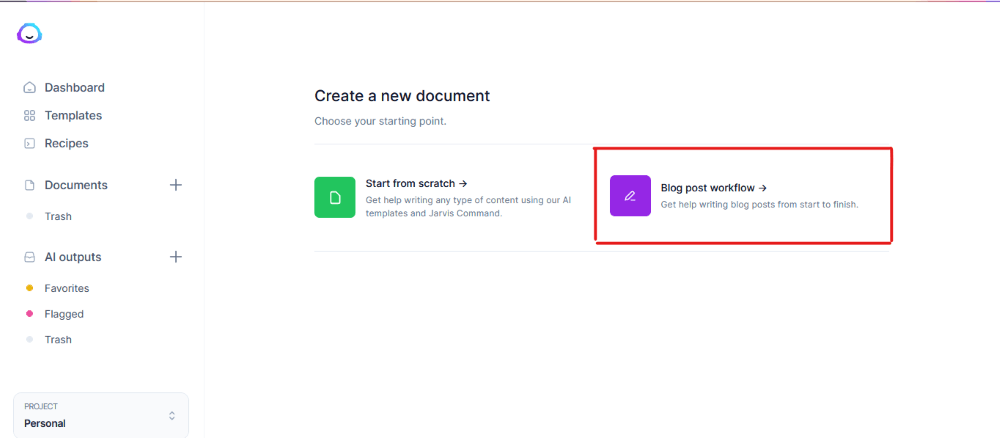Open the Trash under AI outputs

pos(58,339)
